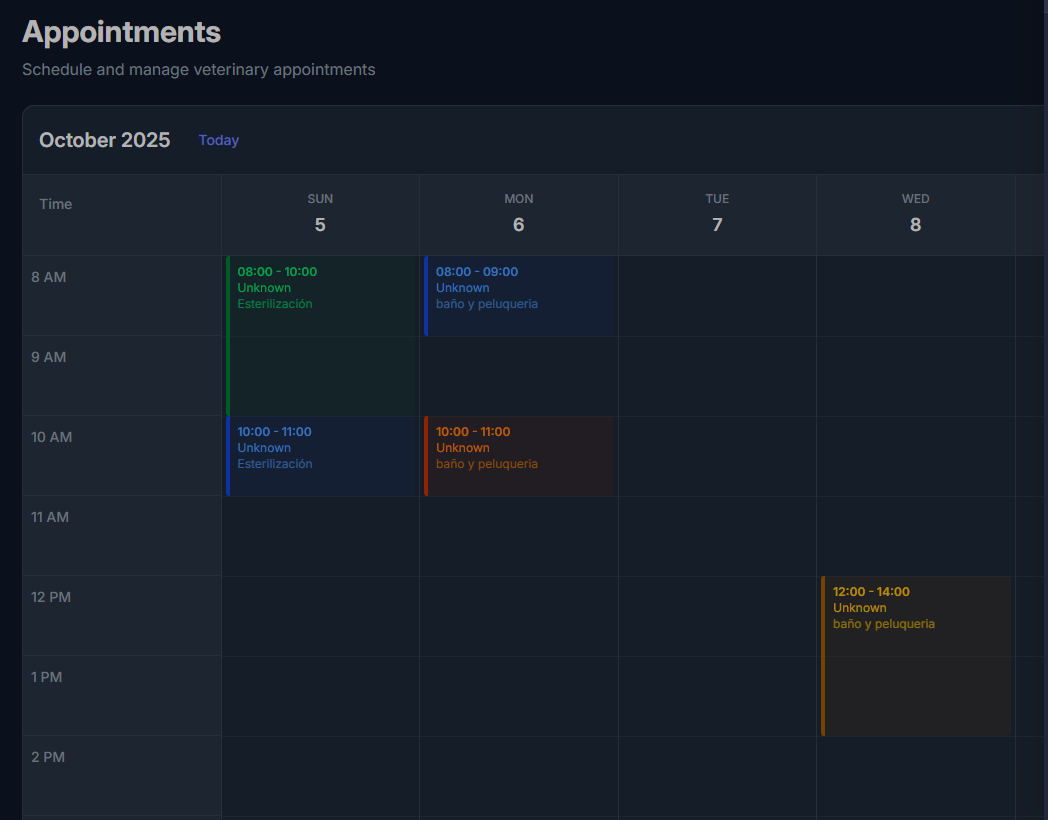Screen dimensions: 1048x820
Task: Click the Today link
Action: click(x=218, y=140)
